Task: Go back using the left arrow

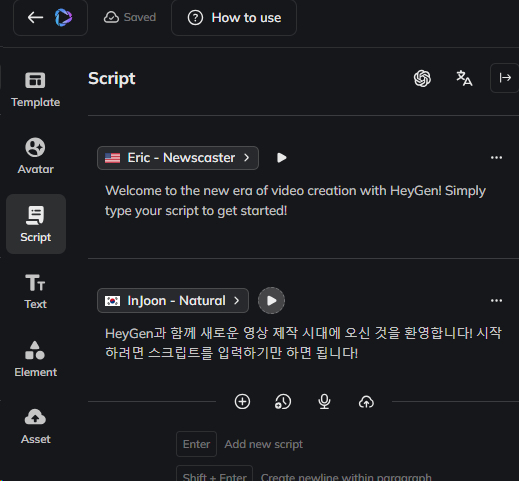Action: click(35, 17)
